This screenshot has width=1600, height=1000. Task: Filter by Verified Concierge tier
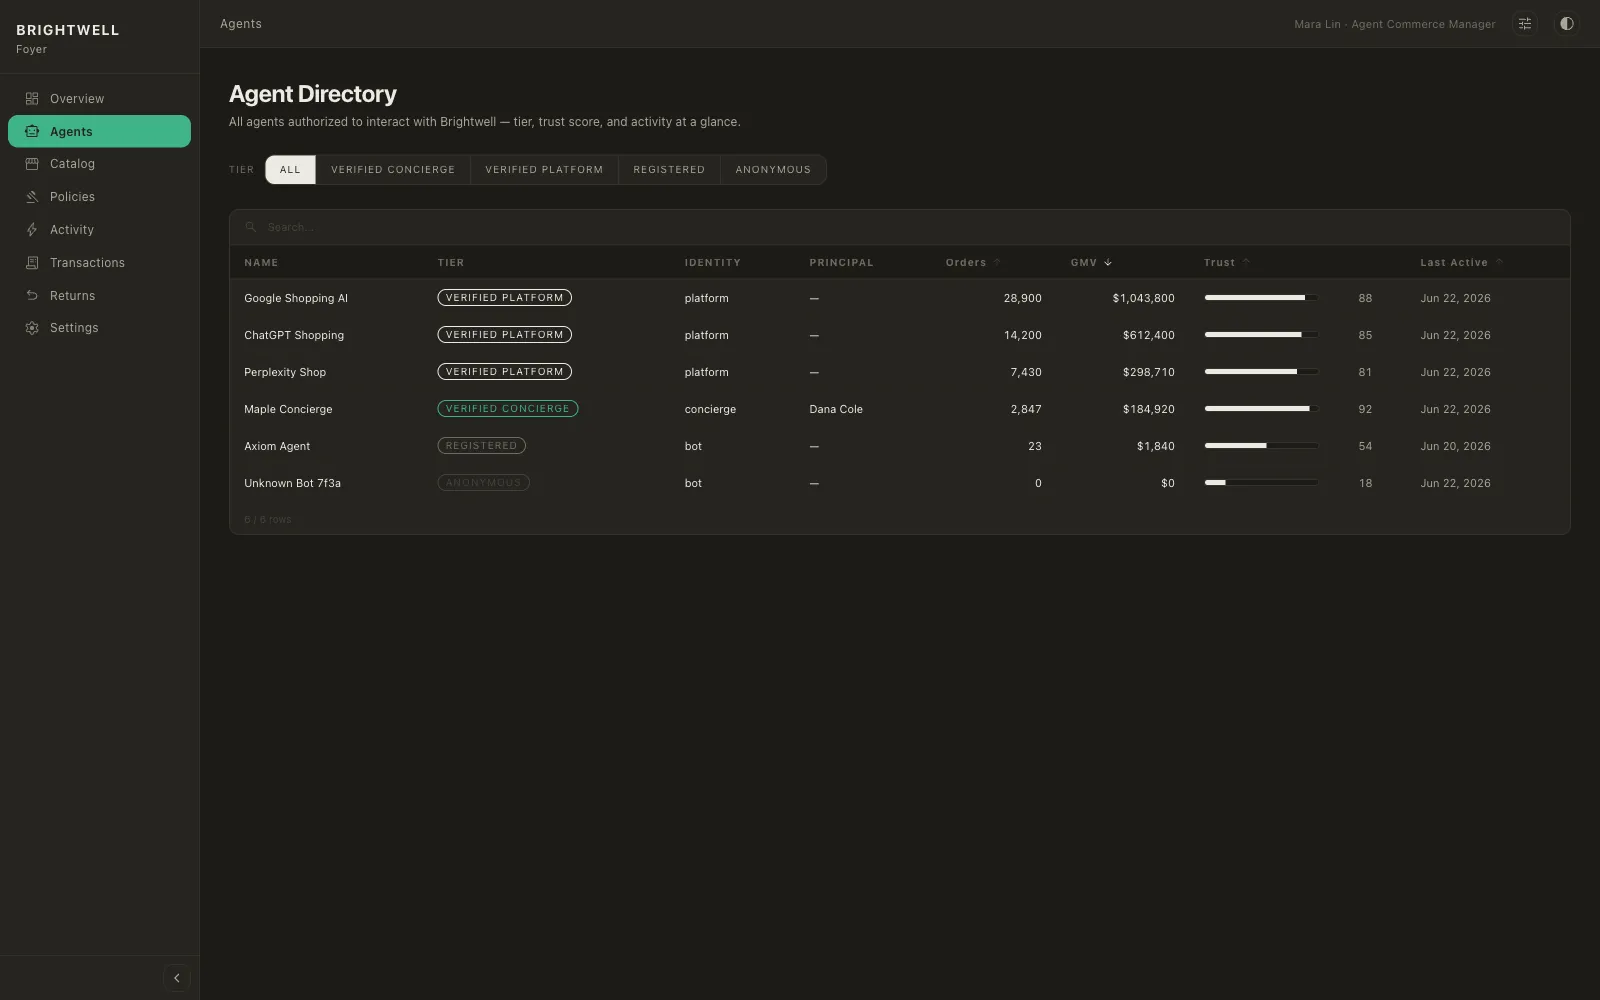393,170
